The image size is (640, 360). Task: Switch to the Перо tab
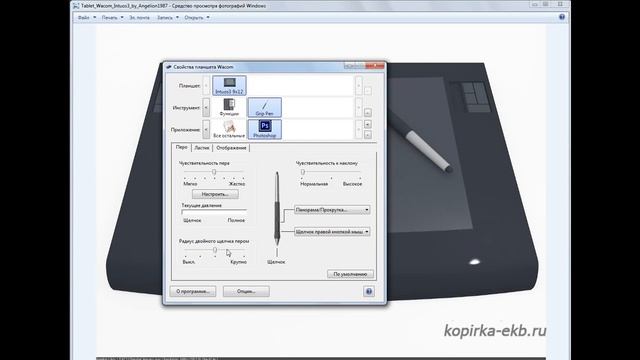coord(181,147)
